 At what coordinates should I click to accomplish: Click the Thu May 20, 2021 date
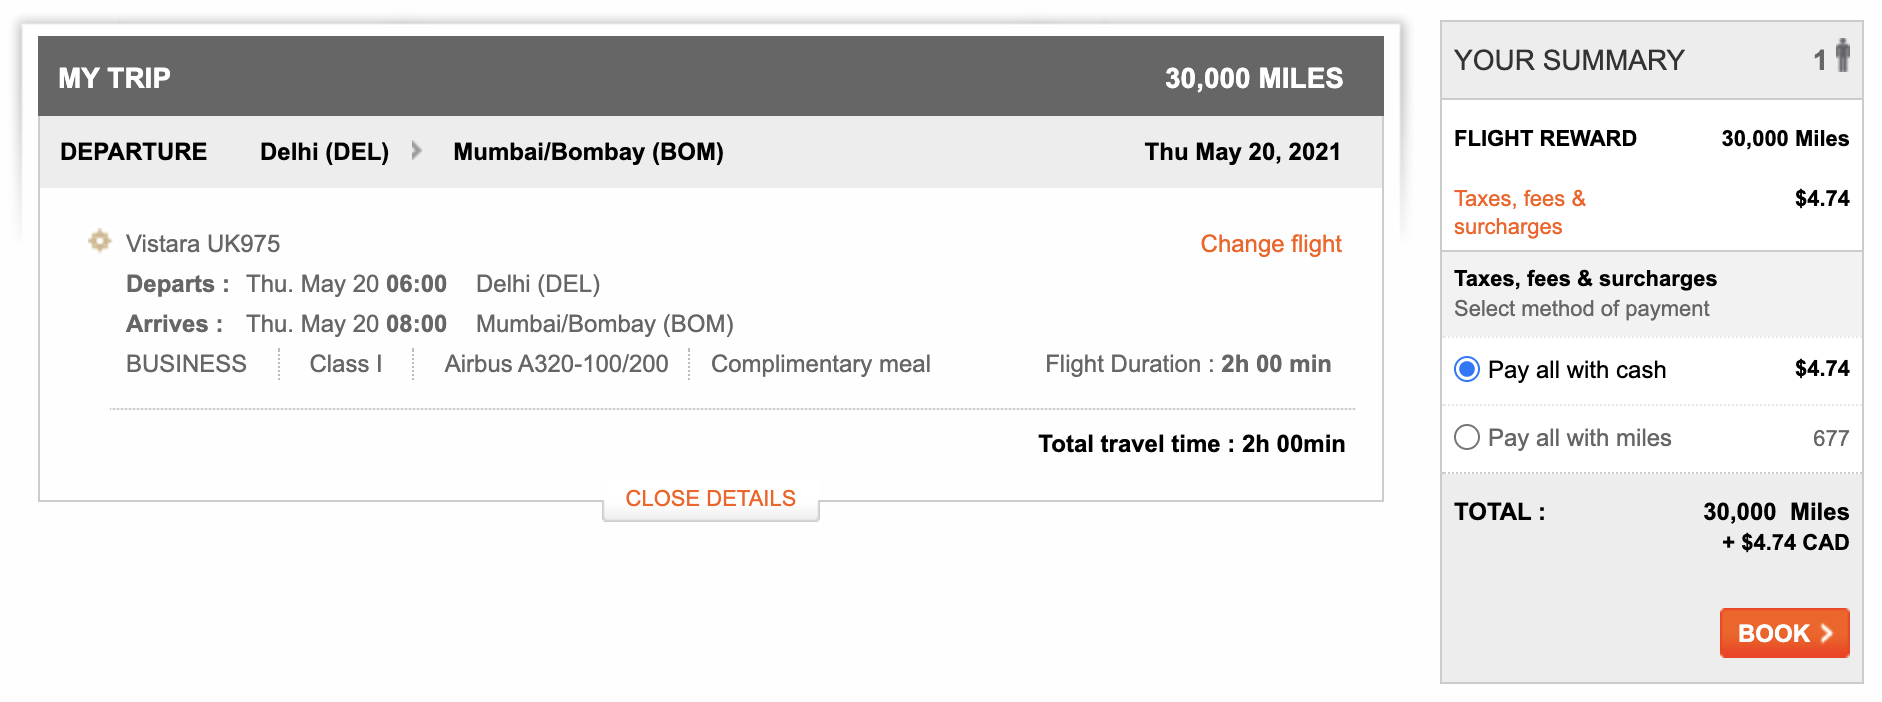tap(1242, 152)
